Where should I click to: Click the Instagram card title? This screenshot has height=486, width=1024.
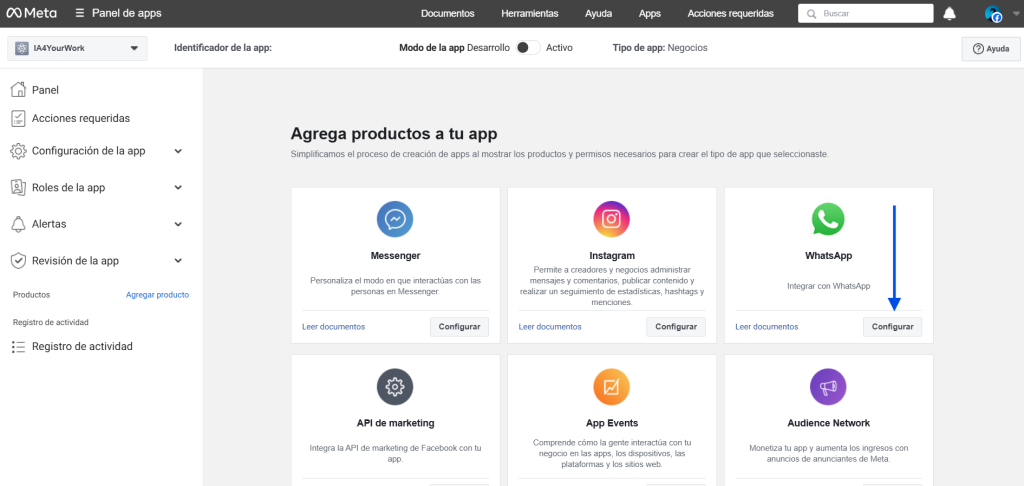coord(611,255)
